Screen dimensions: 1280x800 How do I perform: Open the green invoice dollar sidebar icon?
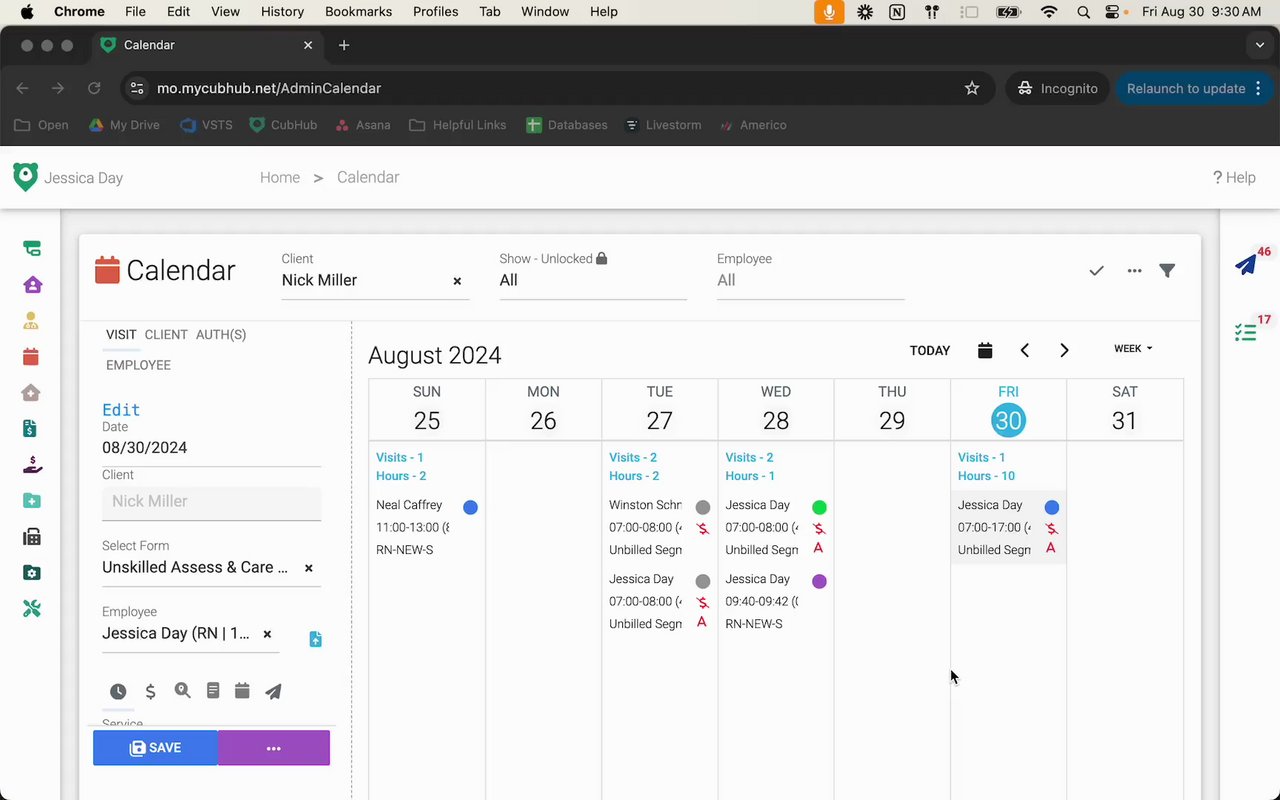tap(30, 429)
